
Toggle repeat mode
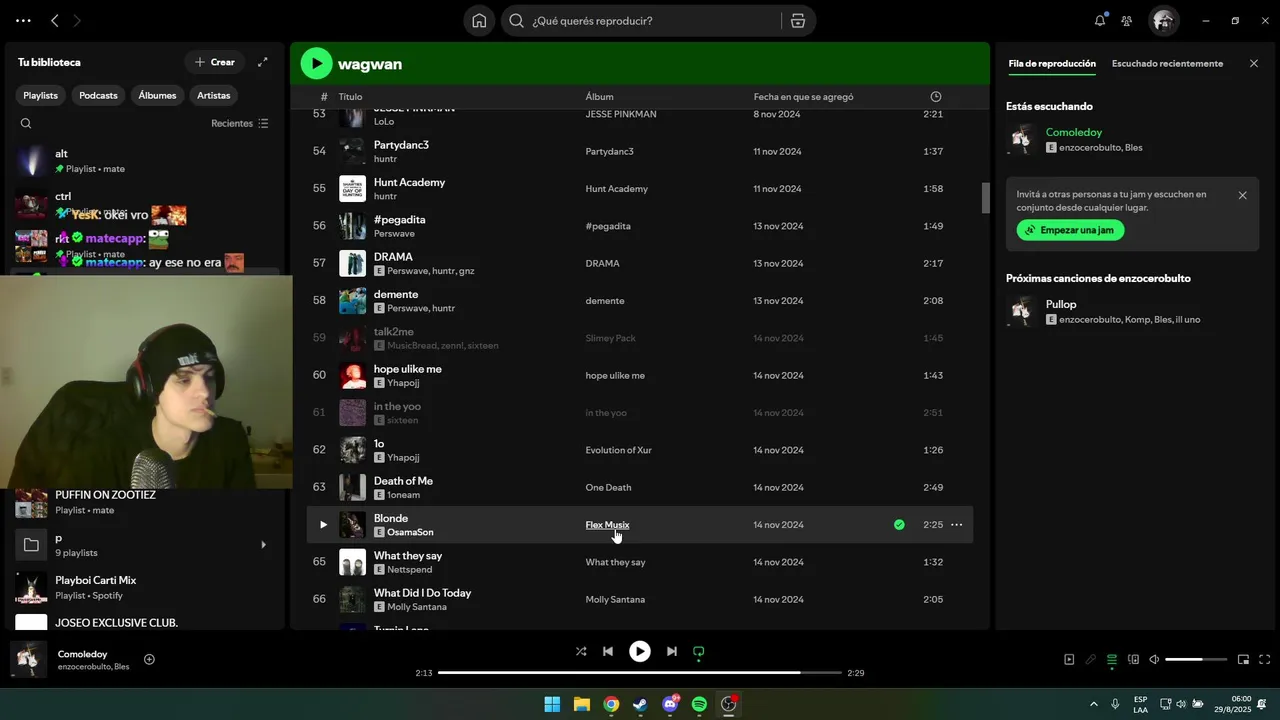[x=699, y=651]
